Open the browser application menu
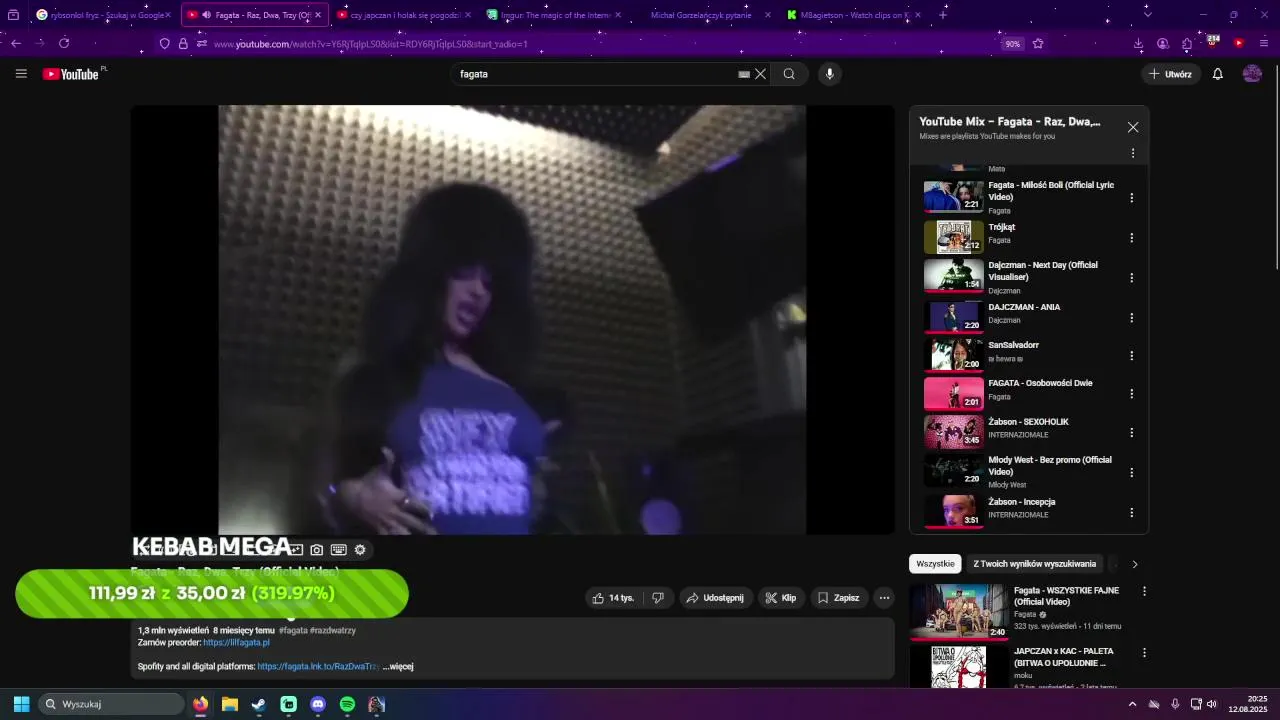The width and height of the screenshot is (1280, 720). point(1264,44)
